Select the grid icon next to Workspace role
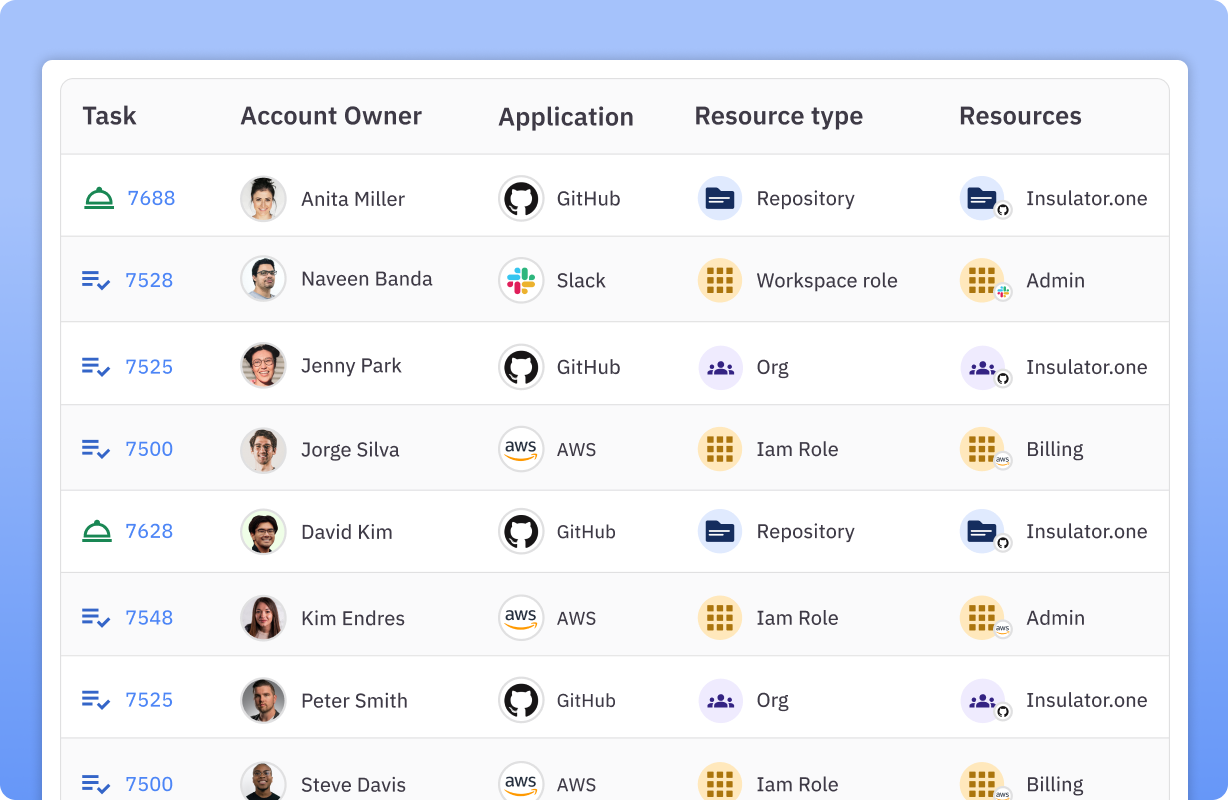Screen dimensions: 1228x800 pos(720,281)
